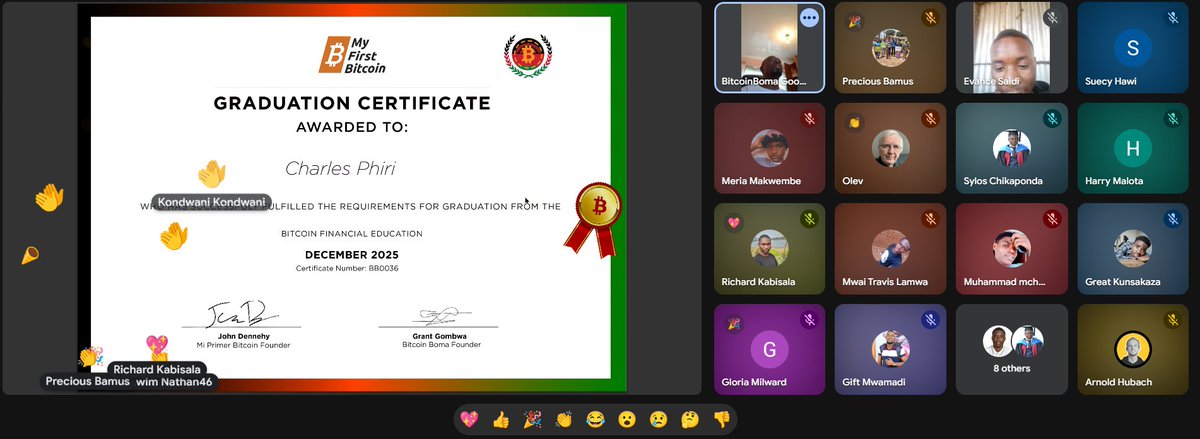Send the crying face reaction
The height and width of the screenshot is (439, 1200).
(658, 420)
